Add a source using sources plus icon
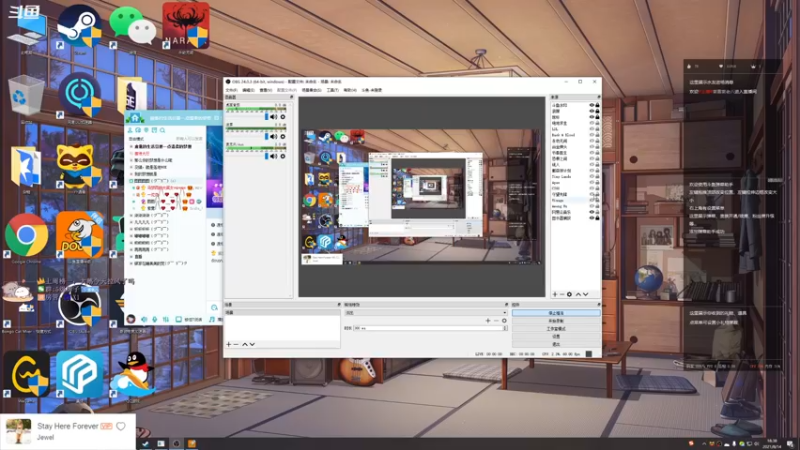Screen dimensions: 800x450 tap(555, 294)
